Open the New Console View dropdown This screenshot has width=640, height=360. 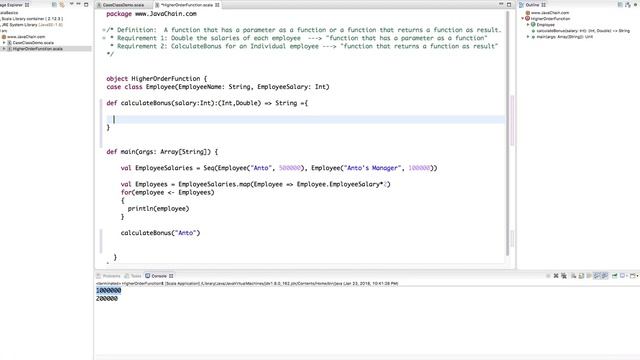click(x=637, y=276)
